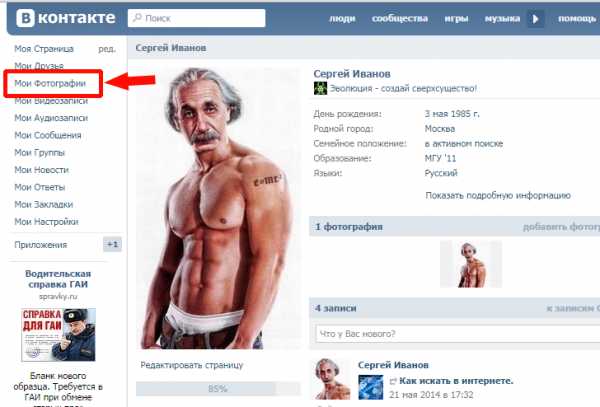The image size is (600, 407).
Task: Open Мои Настройки in left menu
Action: click(x=46, y=221)
